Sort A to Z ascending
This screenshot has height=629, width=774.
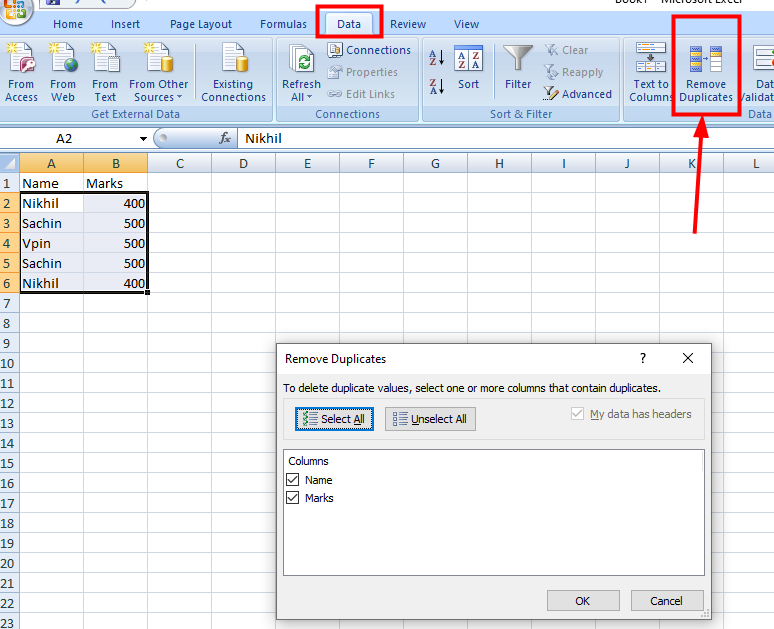click(436, 58)
